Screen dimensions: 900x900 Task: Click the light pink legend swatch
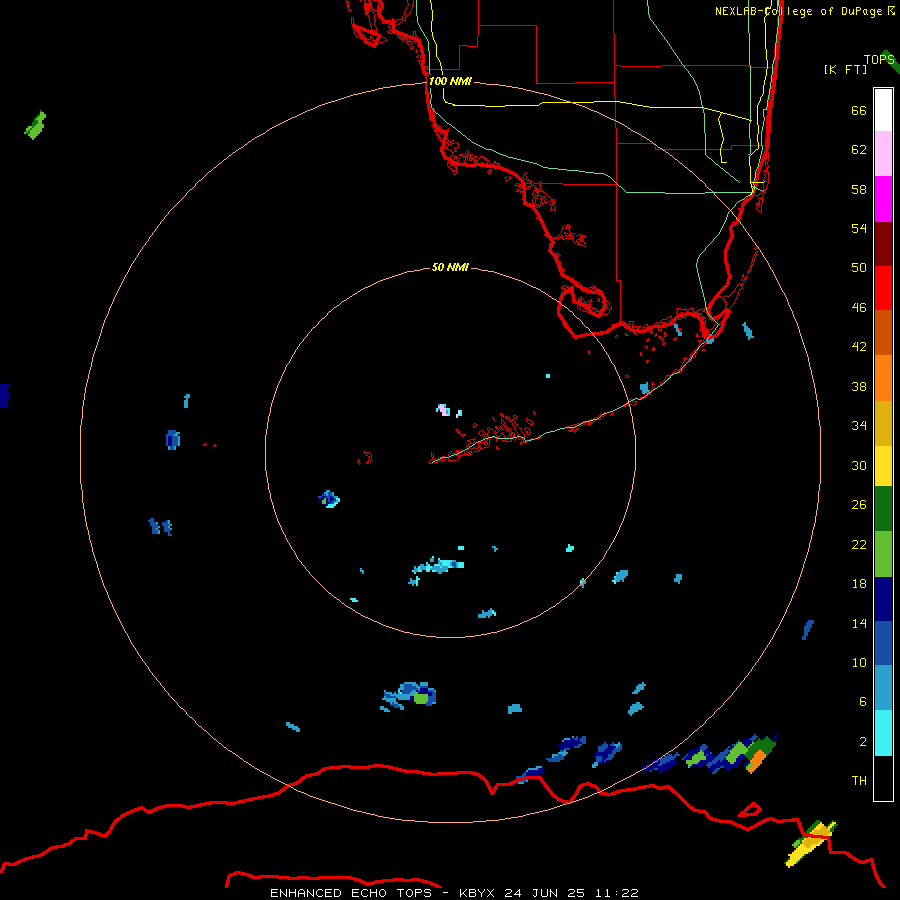tap(883, 154)
